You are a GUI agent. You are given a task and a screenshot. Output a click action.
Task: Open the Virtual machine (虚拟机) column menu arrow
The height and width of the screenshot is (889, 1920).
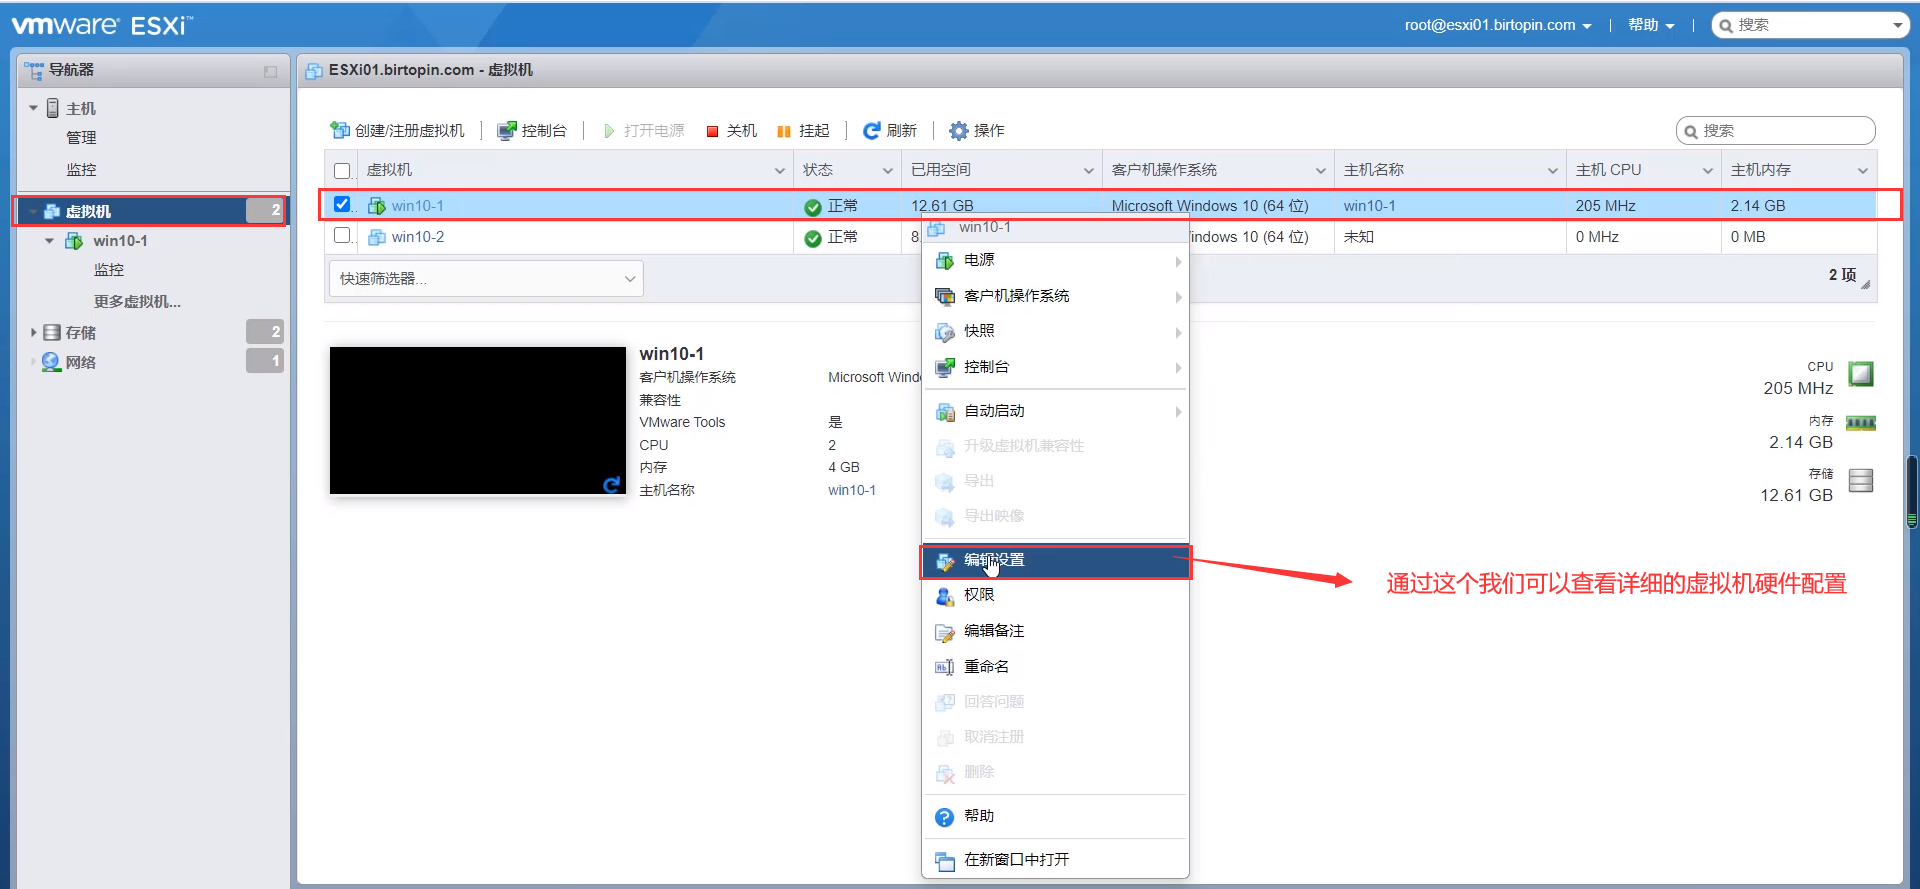(x=780, y=171)
